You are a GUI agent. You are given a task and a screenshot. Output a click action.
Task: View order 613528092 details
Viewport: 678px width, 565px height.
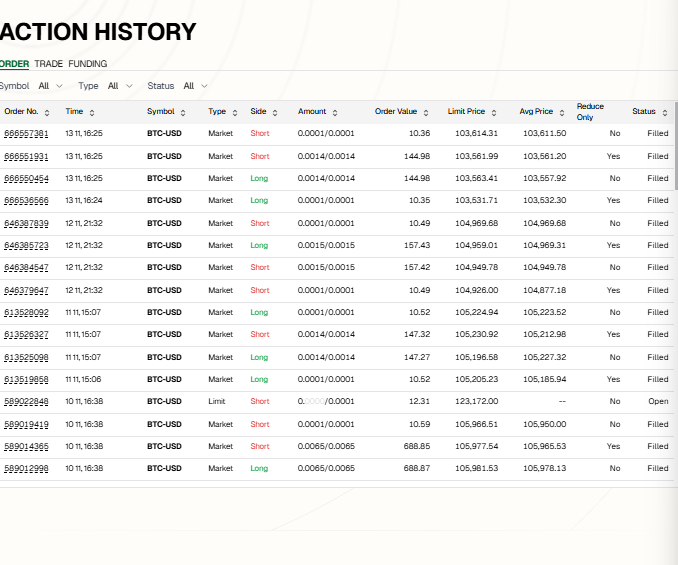(x=26, y=313)
